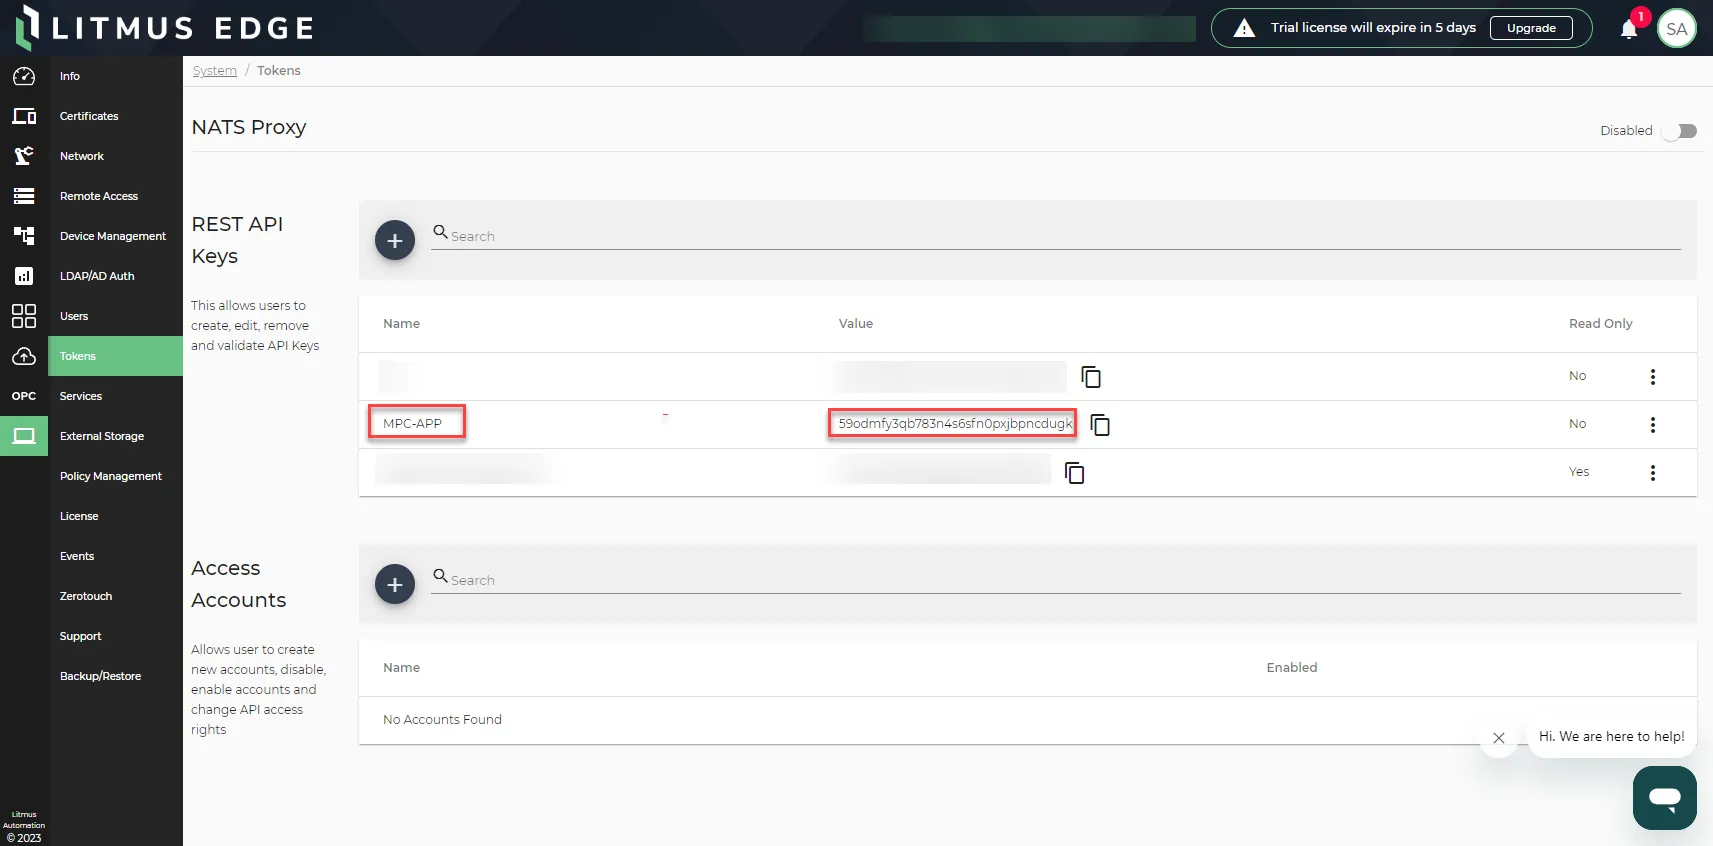
Task: Select the MPC-APP key name
Action: pos(412,424)
